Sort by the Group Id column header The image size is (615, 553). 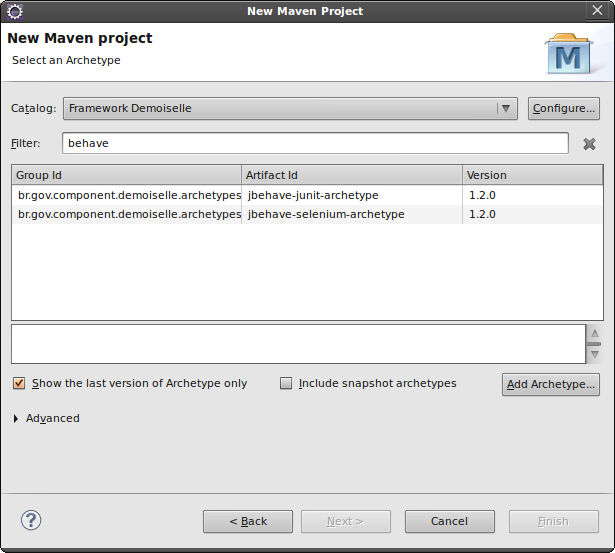pos(127,175)
